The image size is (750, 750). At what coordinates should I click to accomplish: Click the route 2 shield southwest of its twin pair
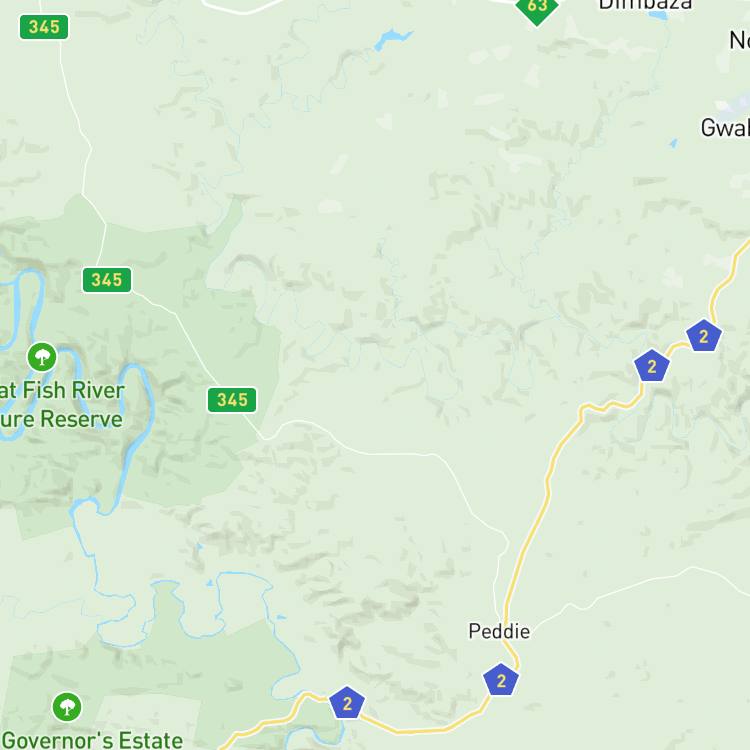(x=651, y=366)
